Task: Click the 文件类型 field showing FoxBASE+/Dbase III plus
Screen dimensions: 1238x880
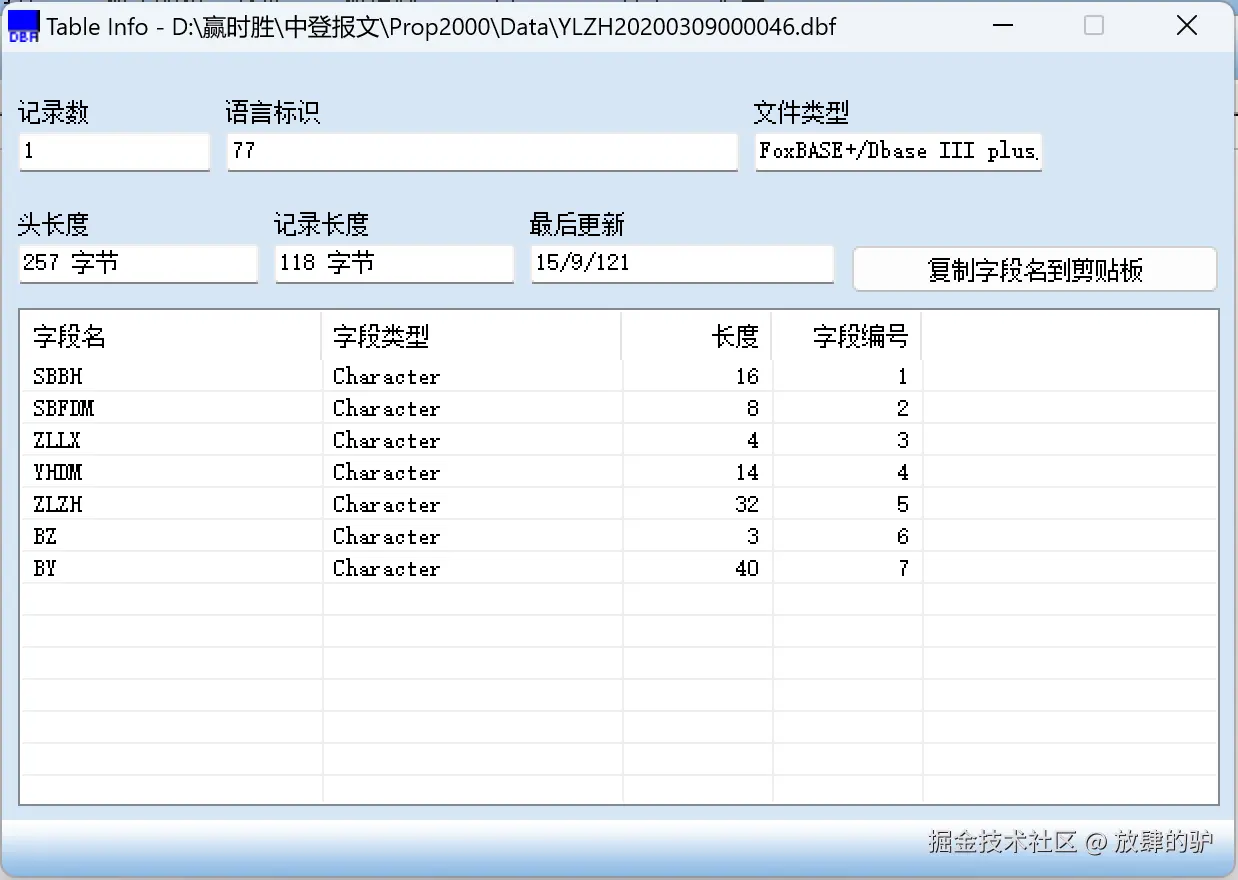Action: (897, 152)
